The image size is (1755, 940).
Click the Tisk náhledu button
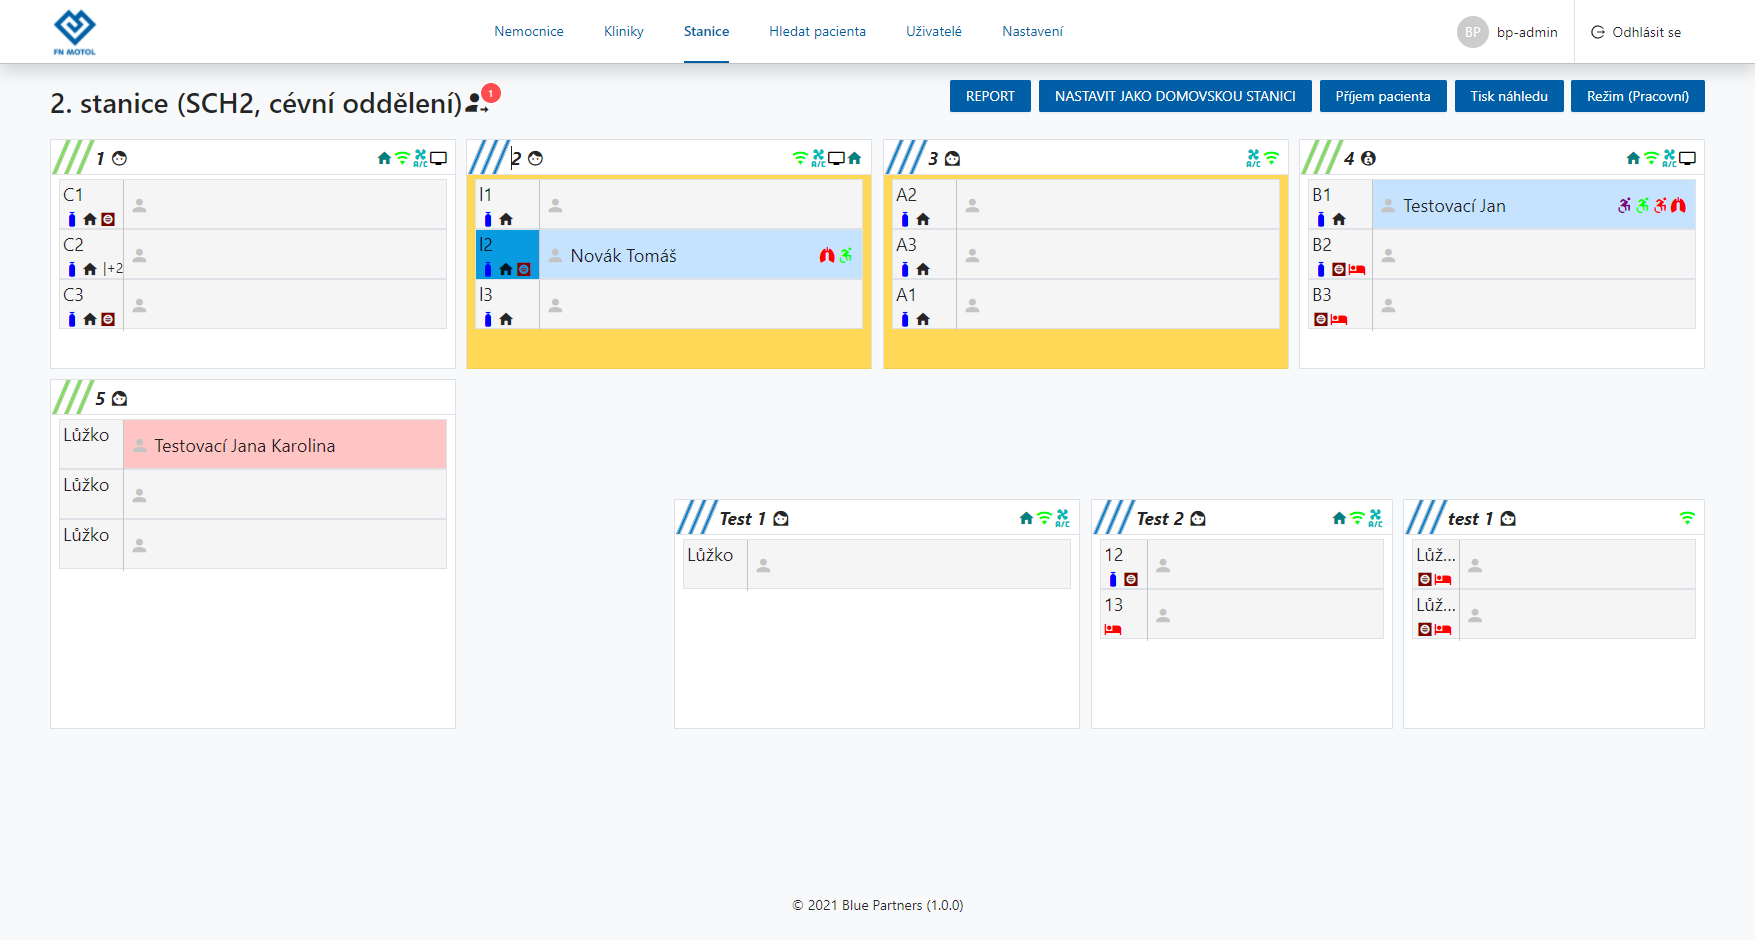(x=1509, y=96)
